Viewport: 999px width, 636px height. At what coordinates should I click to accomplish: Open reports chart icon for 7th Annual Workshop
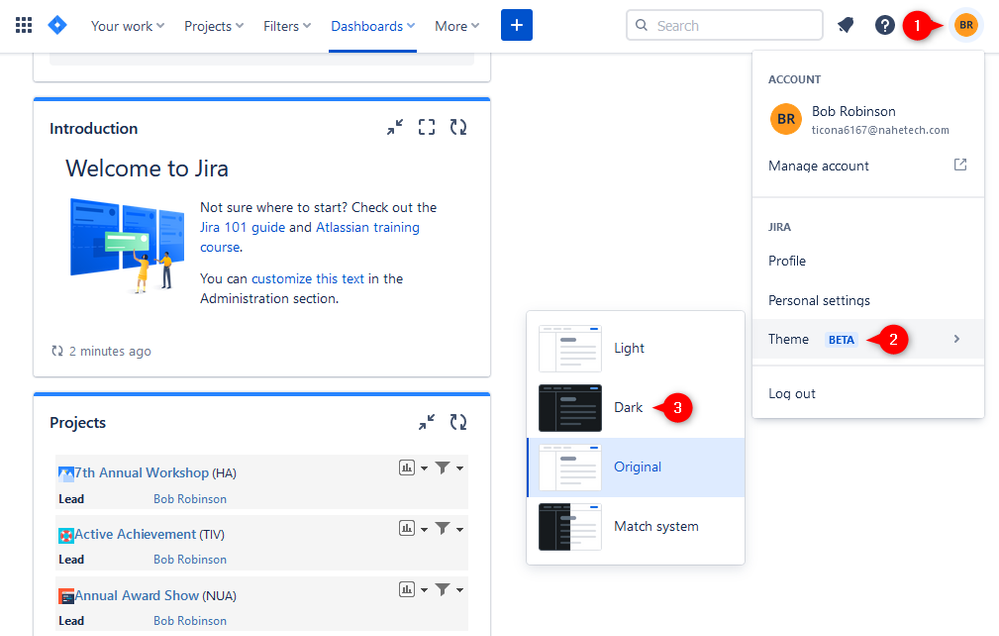407,468
